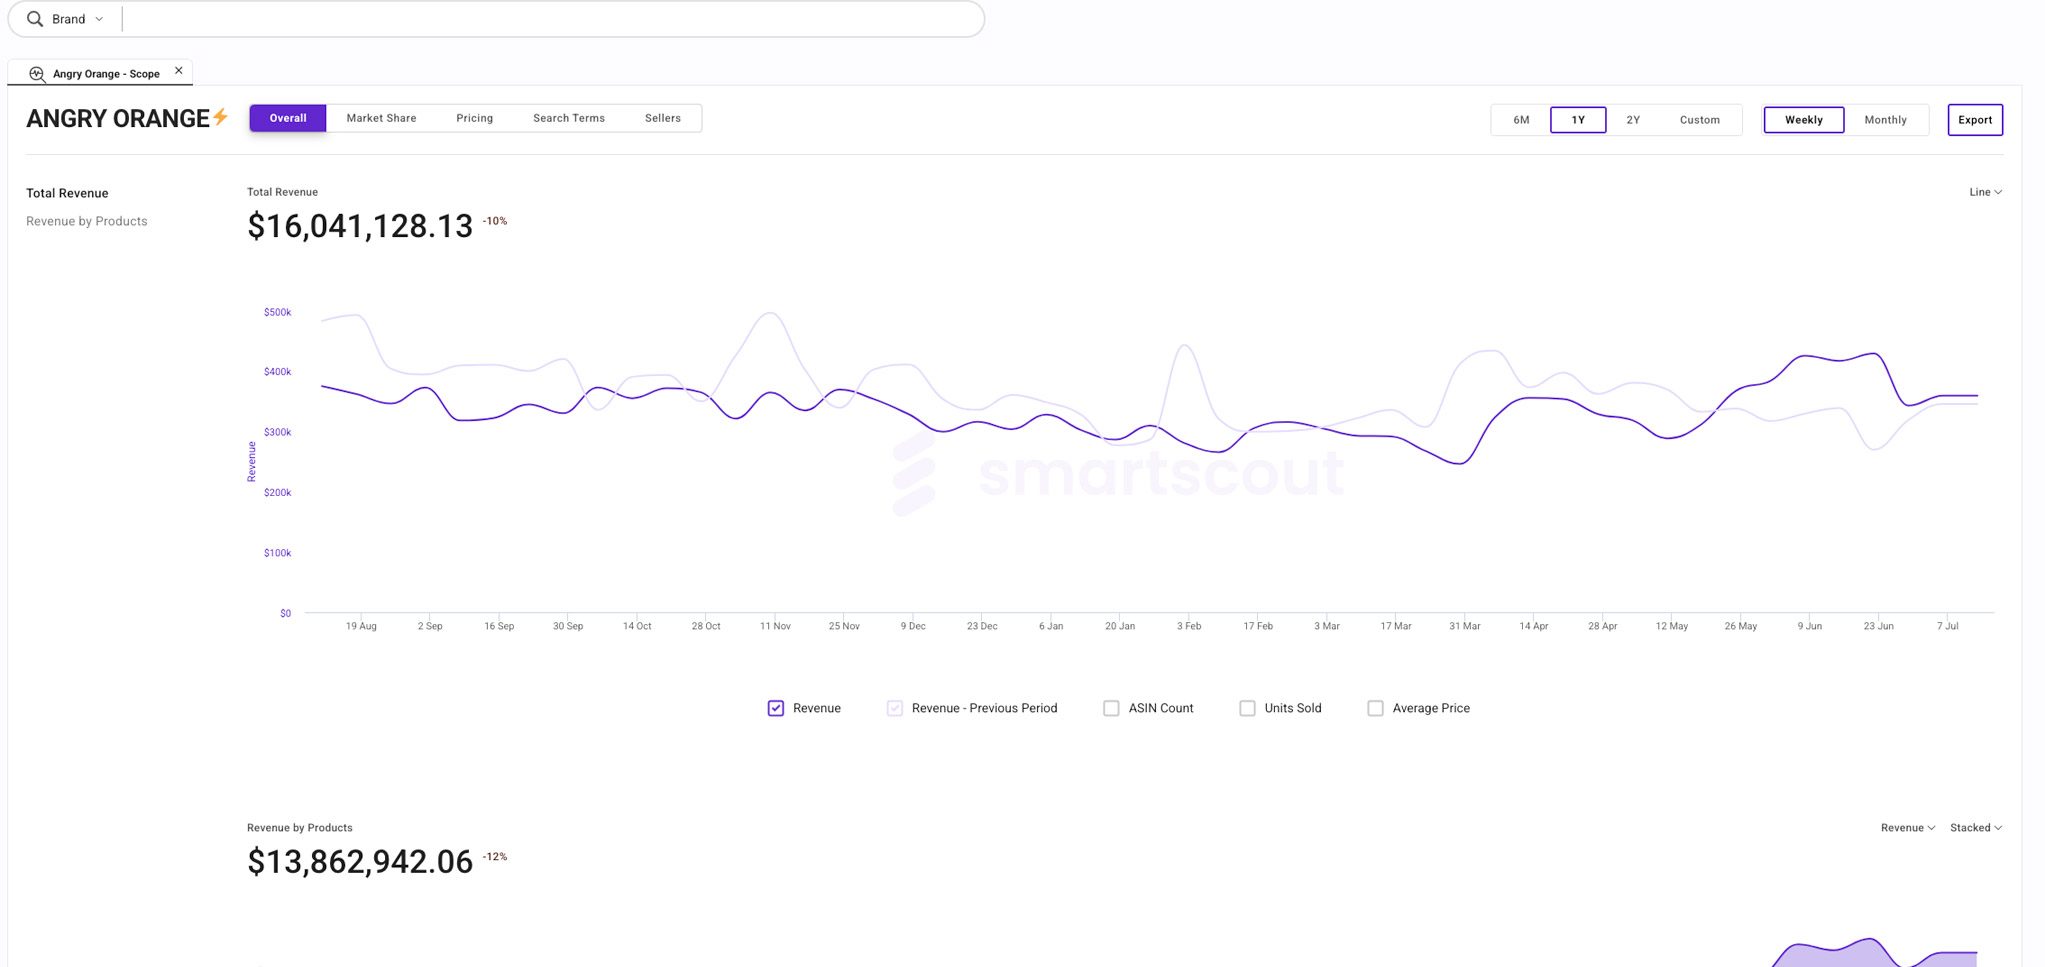Expand the Line chart type dropdown
The height and width of the screenshot is (967, 2045).
[1985, 192]
